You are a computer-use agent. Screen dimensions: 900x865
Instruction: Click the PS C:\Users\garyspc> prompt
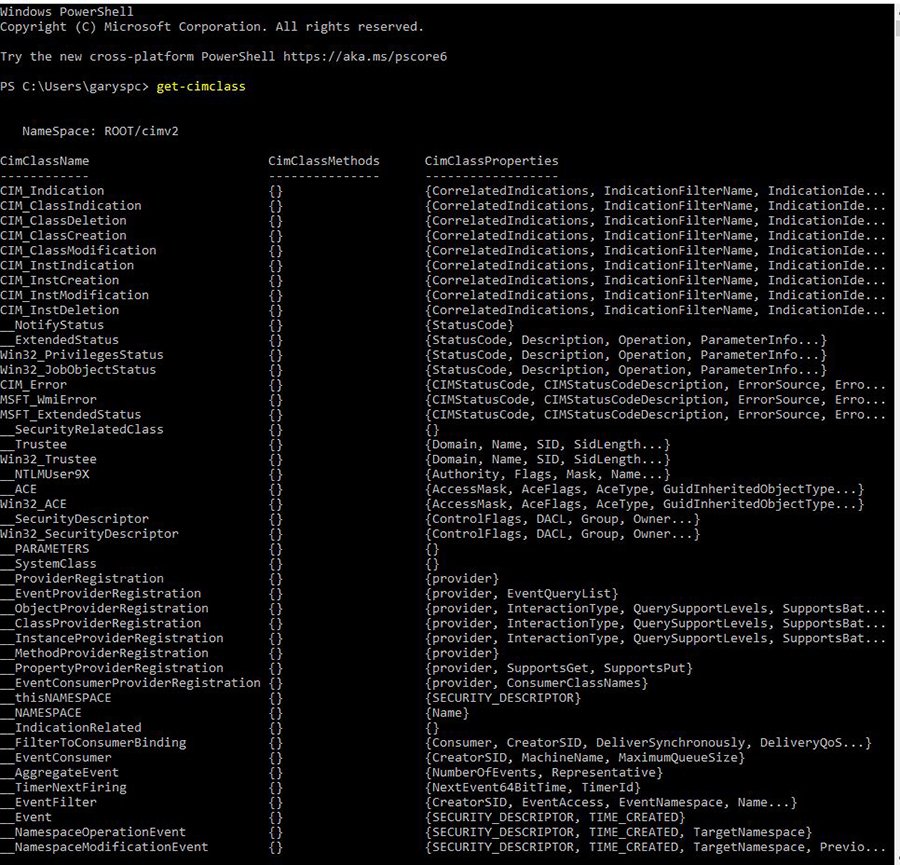point(74,87)
